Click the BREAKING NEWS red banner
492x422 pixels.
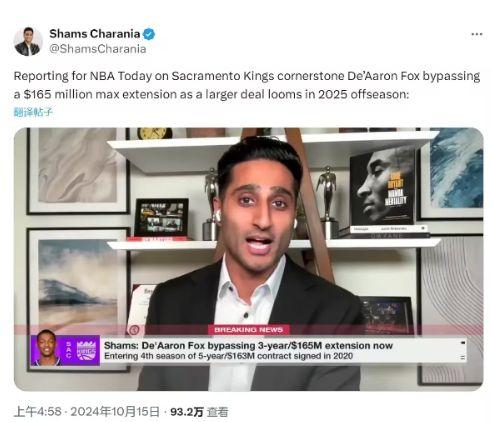pos(249,330)
